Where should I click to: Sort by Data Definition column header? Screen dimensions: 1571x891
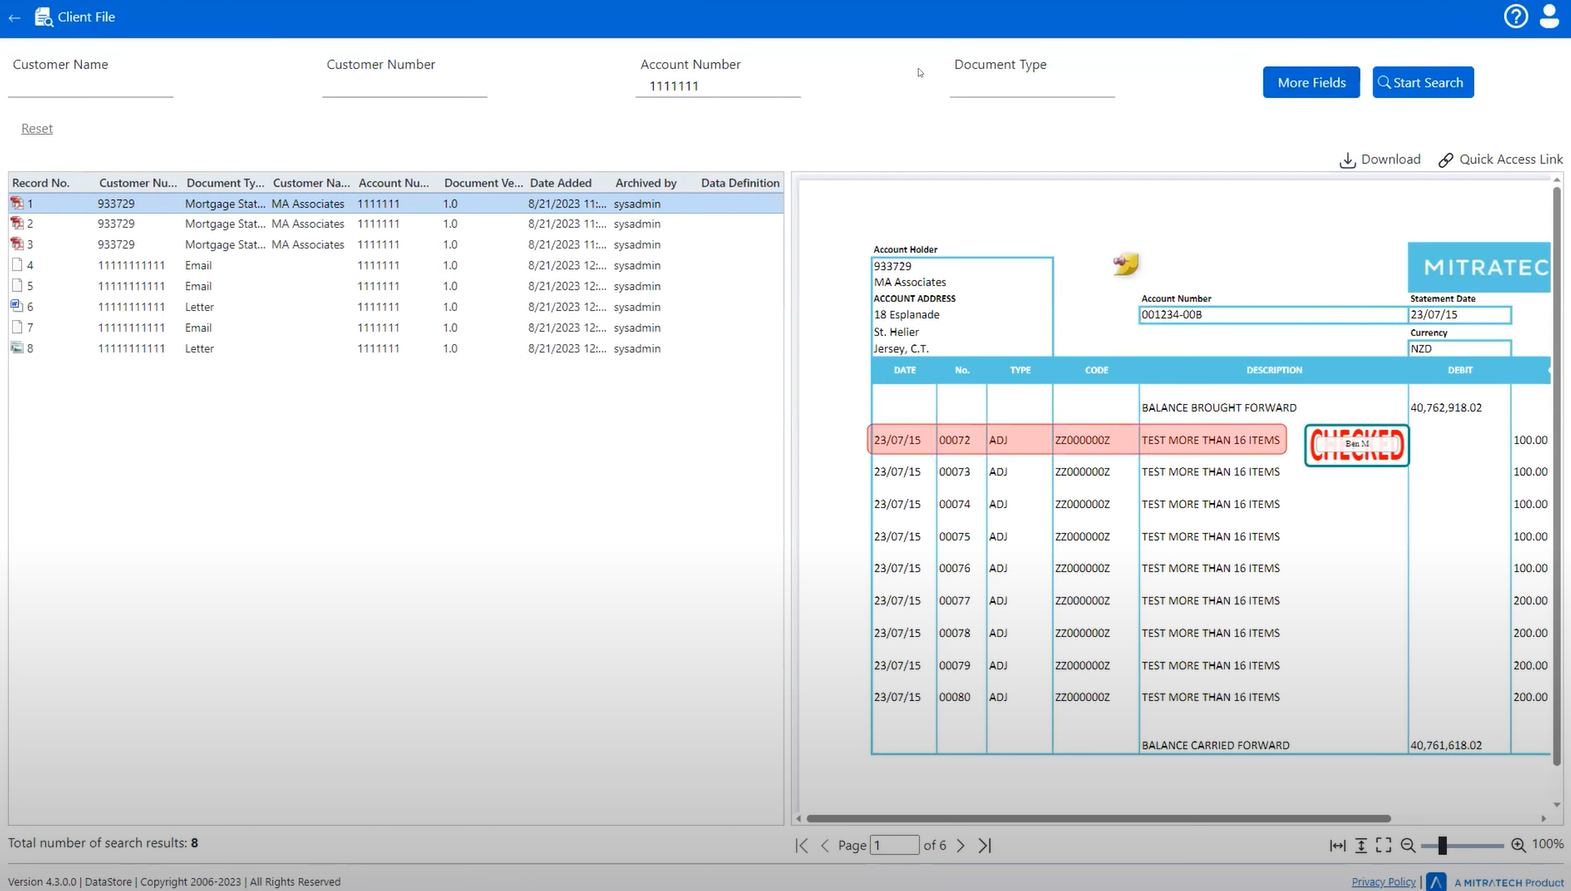[x=740, y=183]
